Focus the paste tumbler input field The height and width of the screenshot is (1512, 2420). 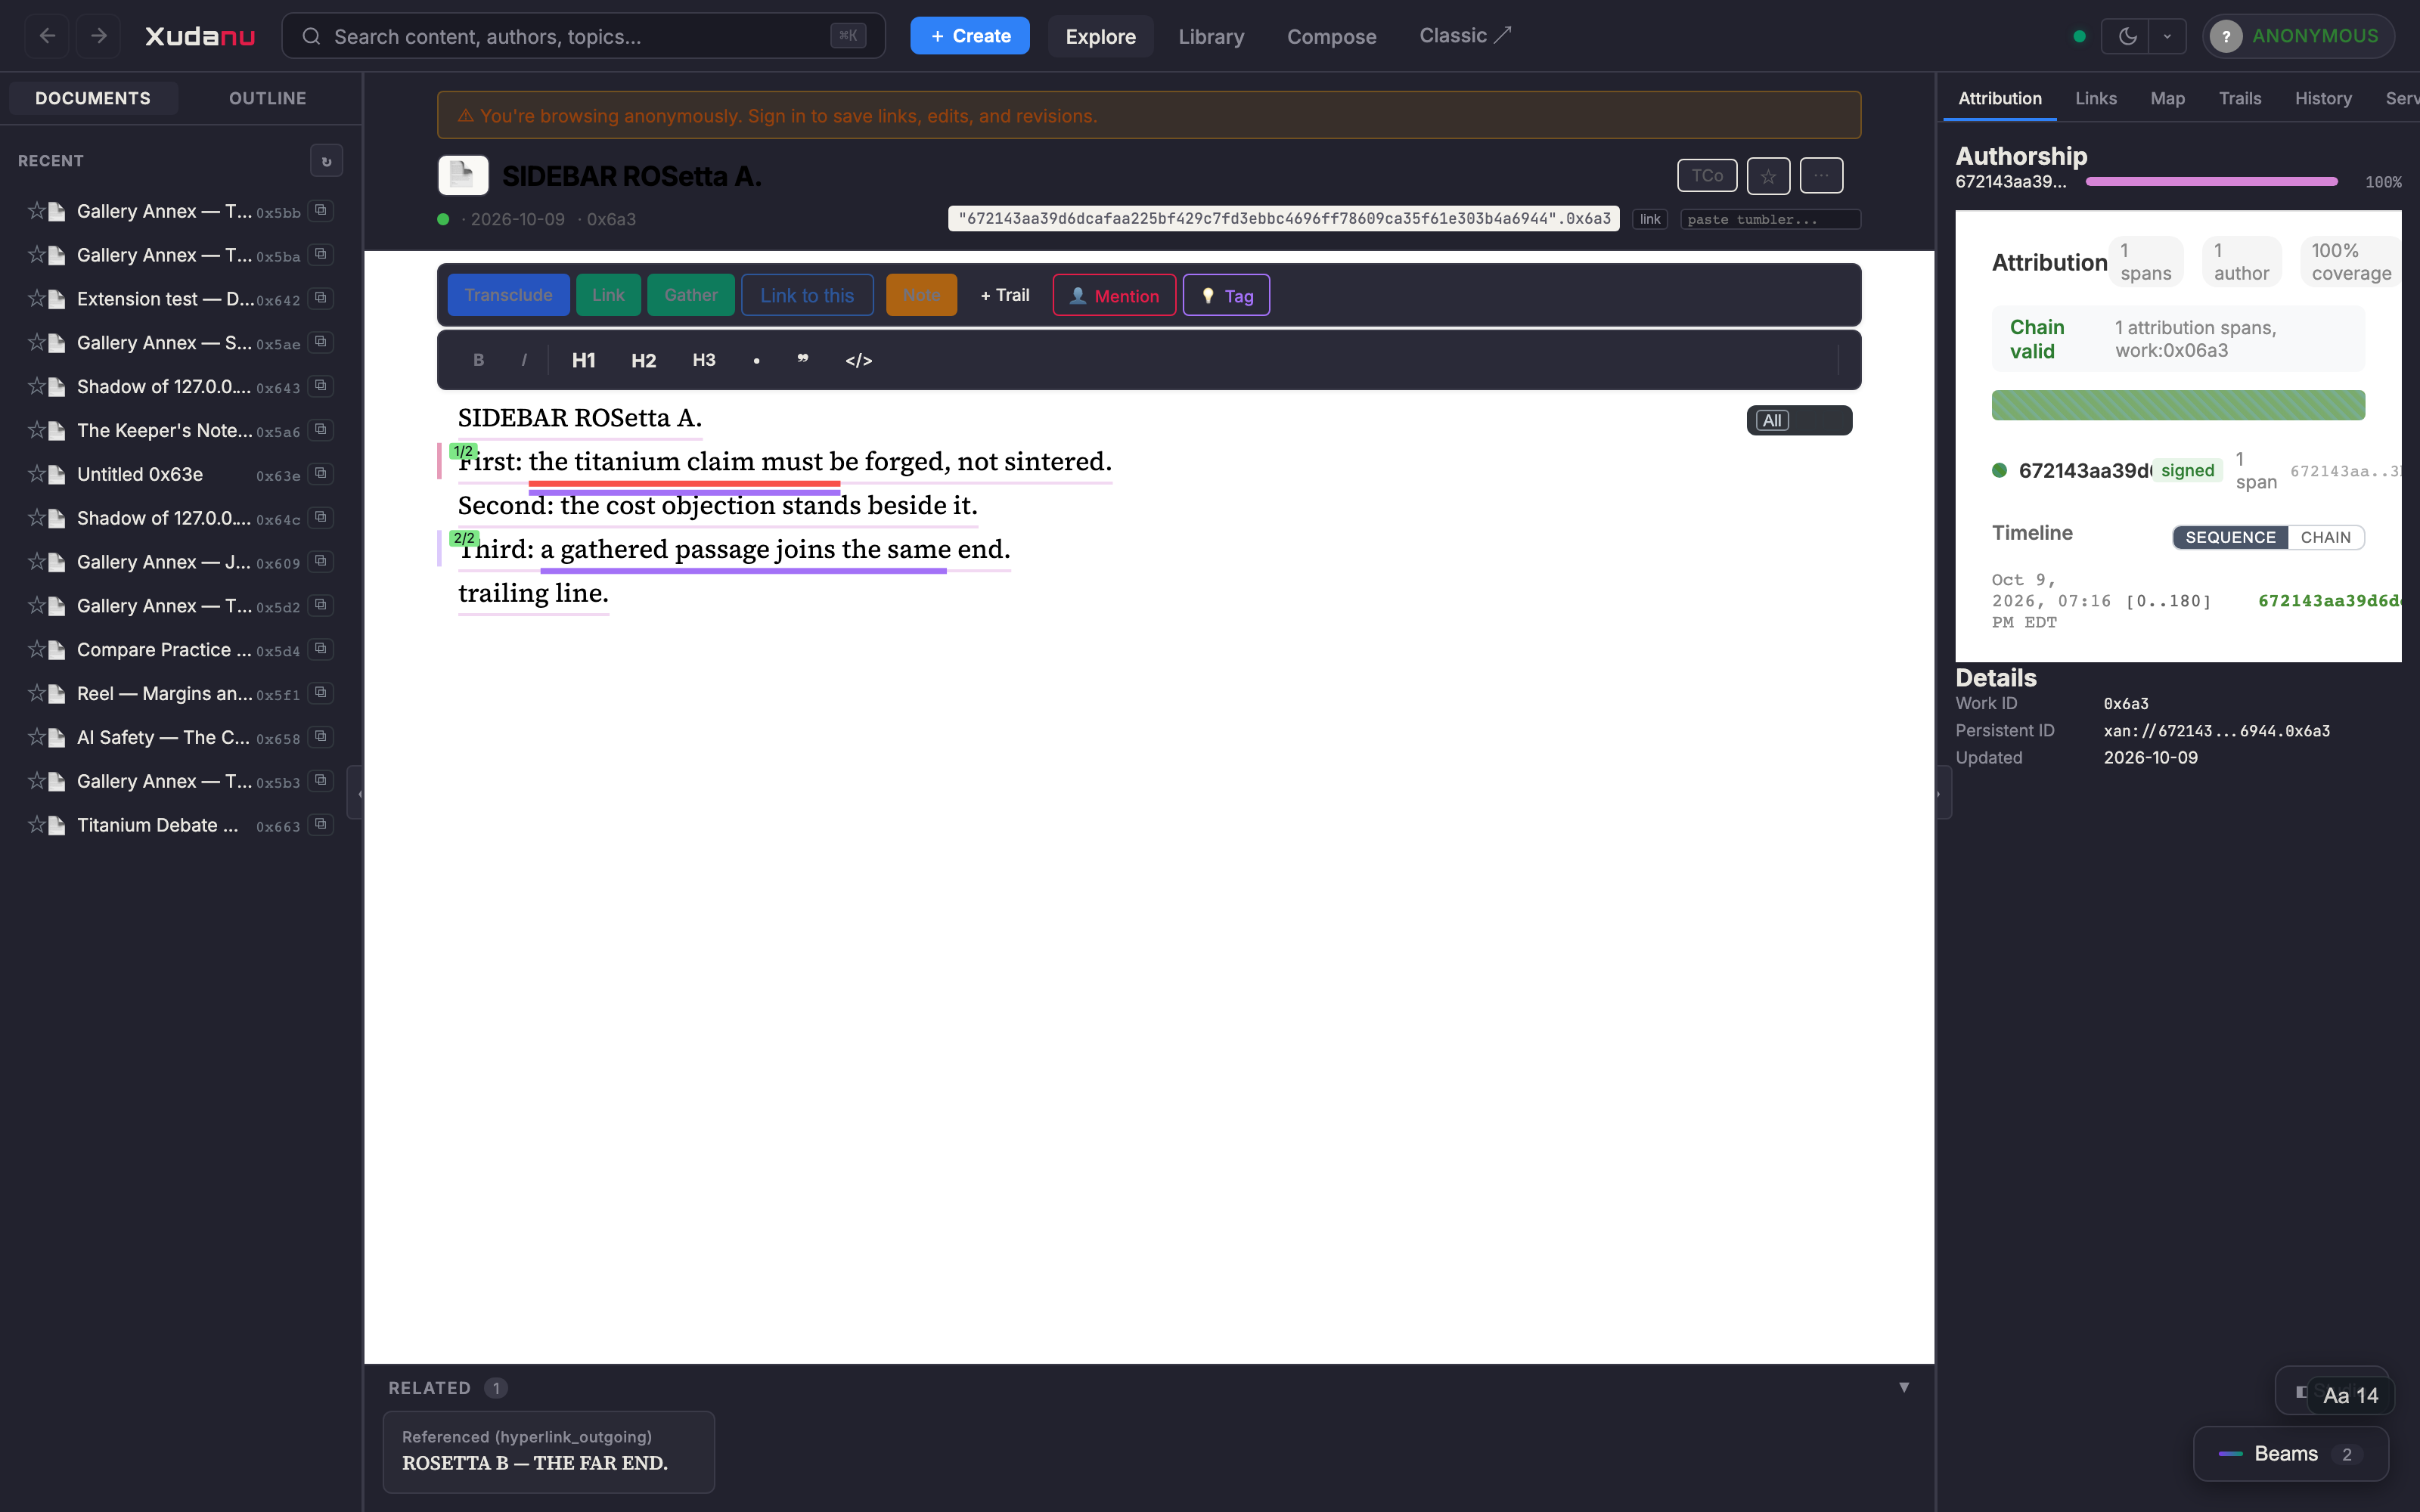[x=1770, y=219]
